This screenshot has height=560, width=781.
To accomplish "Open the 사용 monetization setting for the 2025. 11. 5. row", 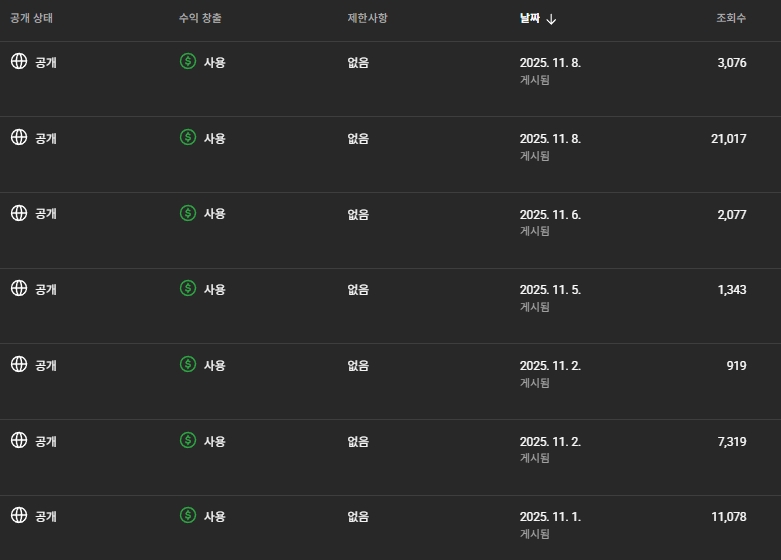I will point(215,290).
